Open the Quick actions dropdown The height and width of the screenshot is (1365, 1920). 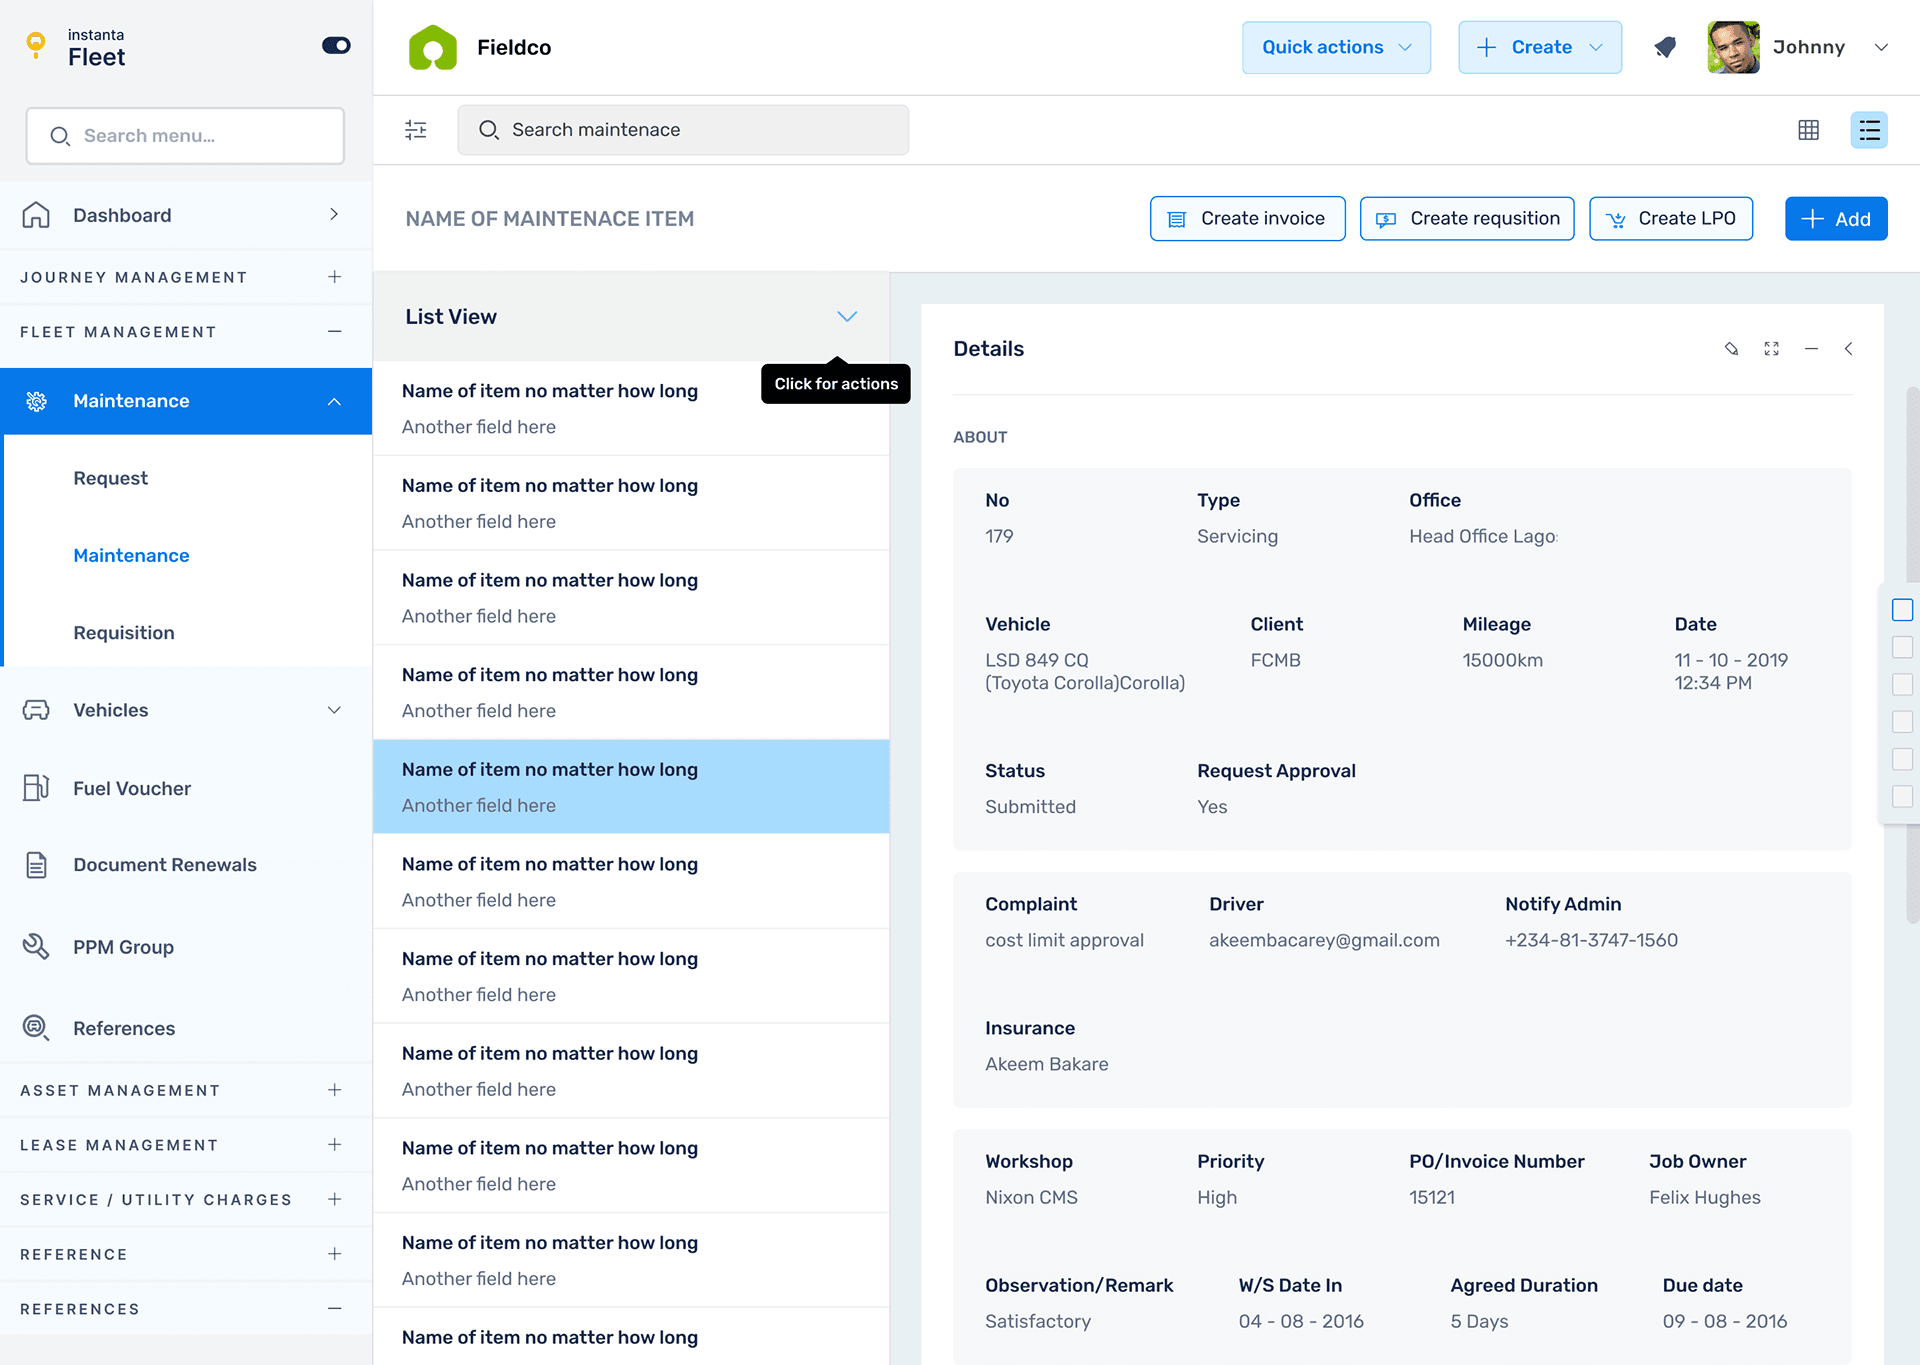1336,47
